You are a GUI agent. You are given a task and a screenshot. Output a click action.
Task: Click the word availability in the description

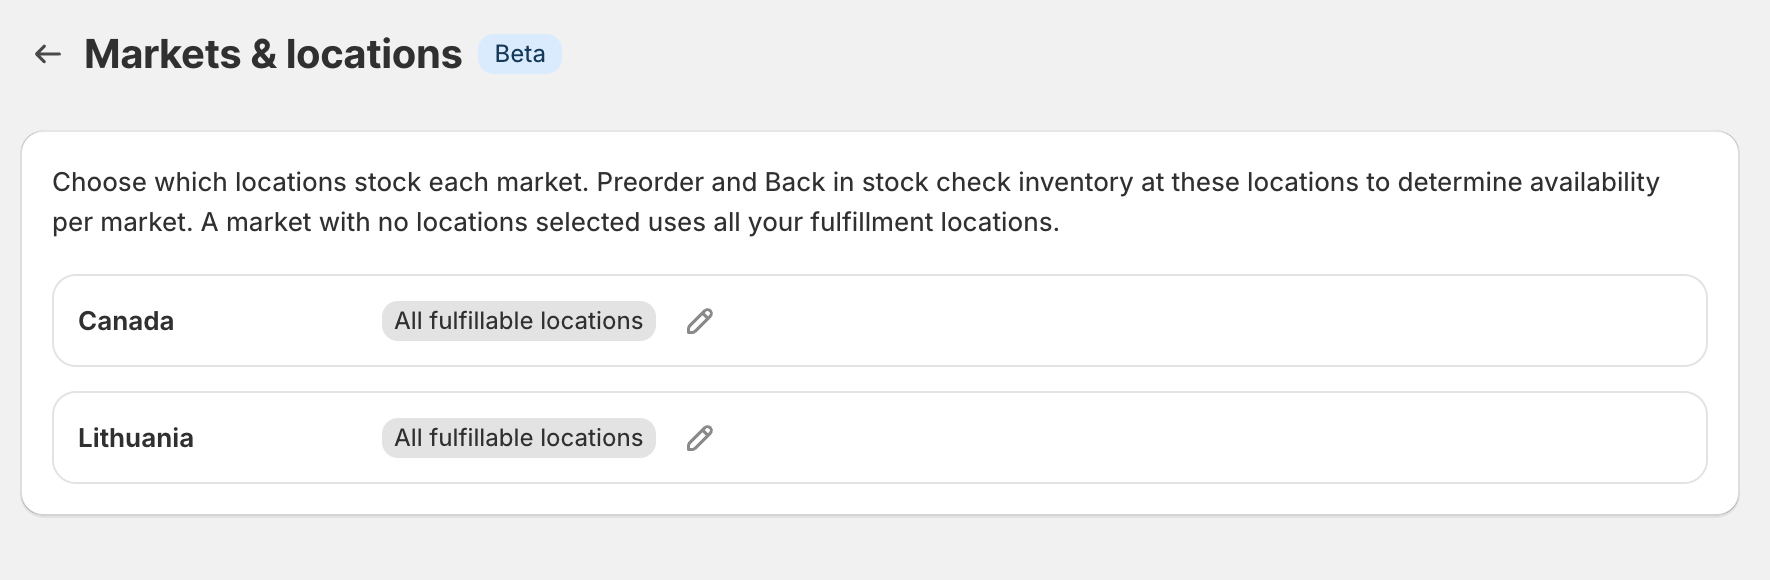1595,182
